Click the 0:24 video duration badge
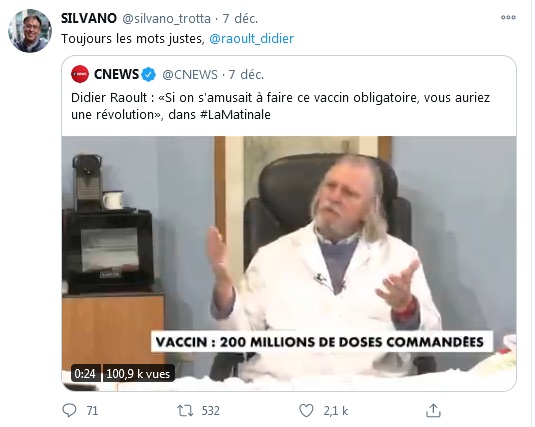 click(x=85, y=373)
